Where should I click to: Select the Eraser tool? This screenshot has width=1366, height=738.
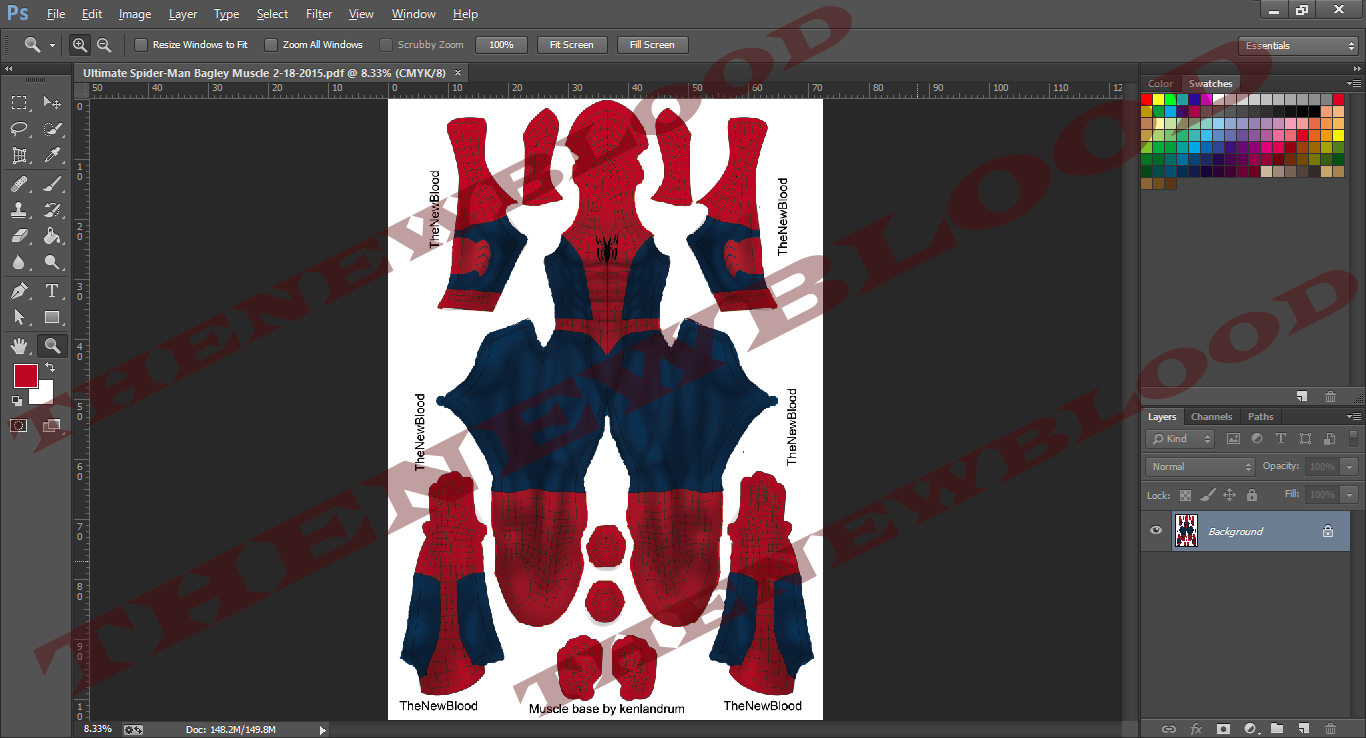pyautogui.click(x=19, y=236)
